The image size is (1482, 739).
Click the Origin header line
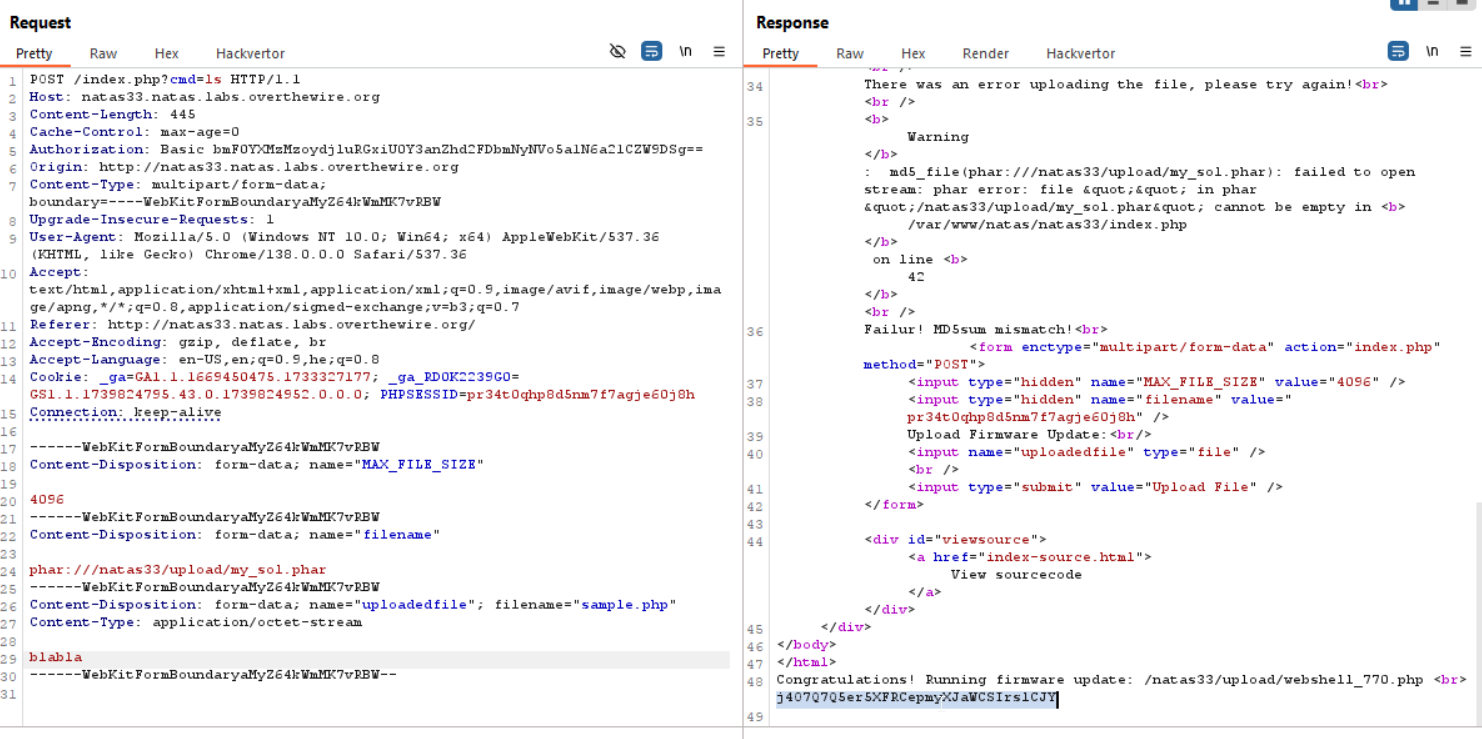pyautogui.click(x=244, y=167)
